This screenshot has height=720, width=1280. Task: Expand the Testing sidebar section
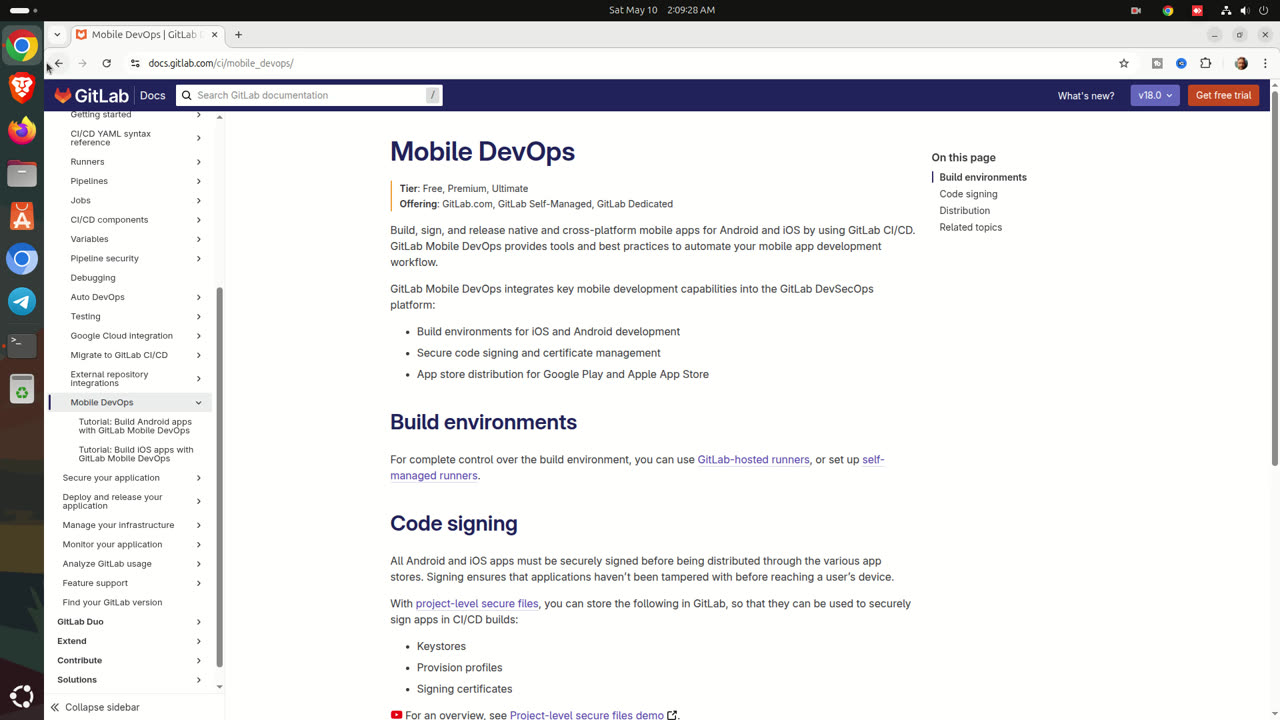pyautogui.click(x=199, y=316)
